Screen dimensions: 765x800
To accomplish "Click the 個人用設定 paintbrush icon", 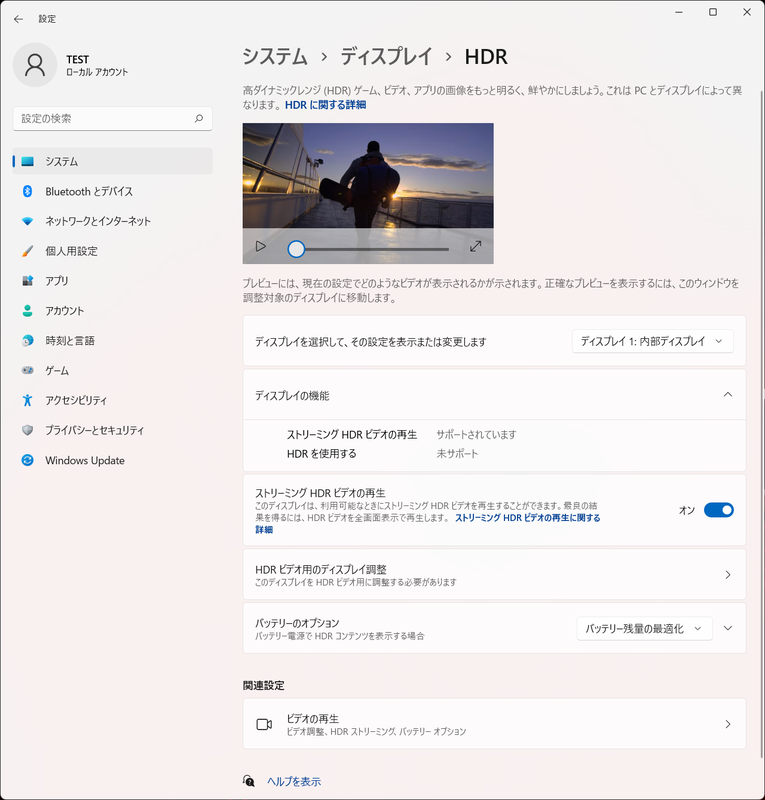I will tap(28, 251).
